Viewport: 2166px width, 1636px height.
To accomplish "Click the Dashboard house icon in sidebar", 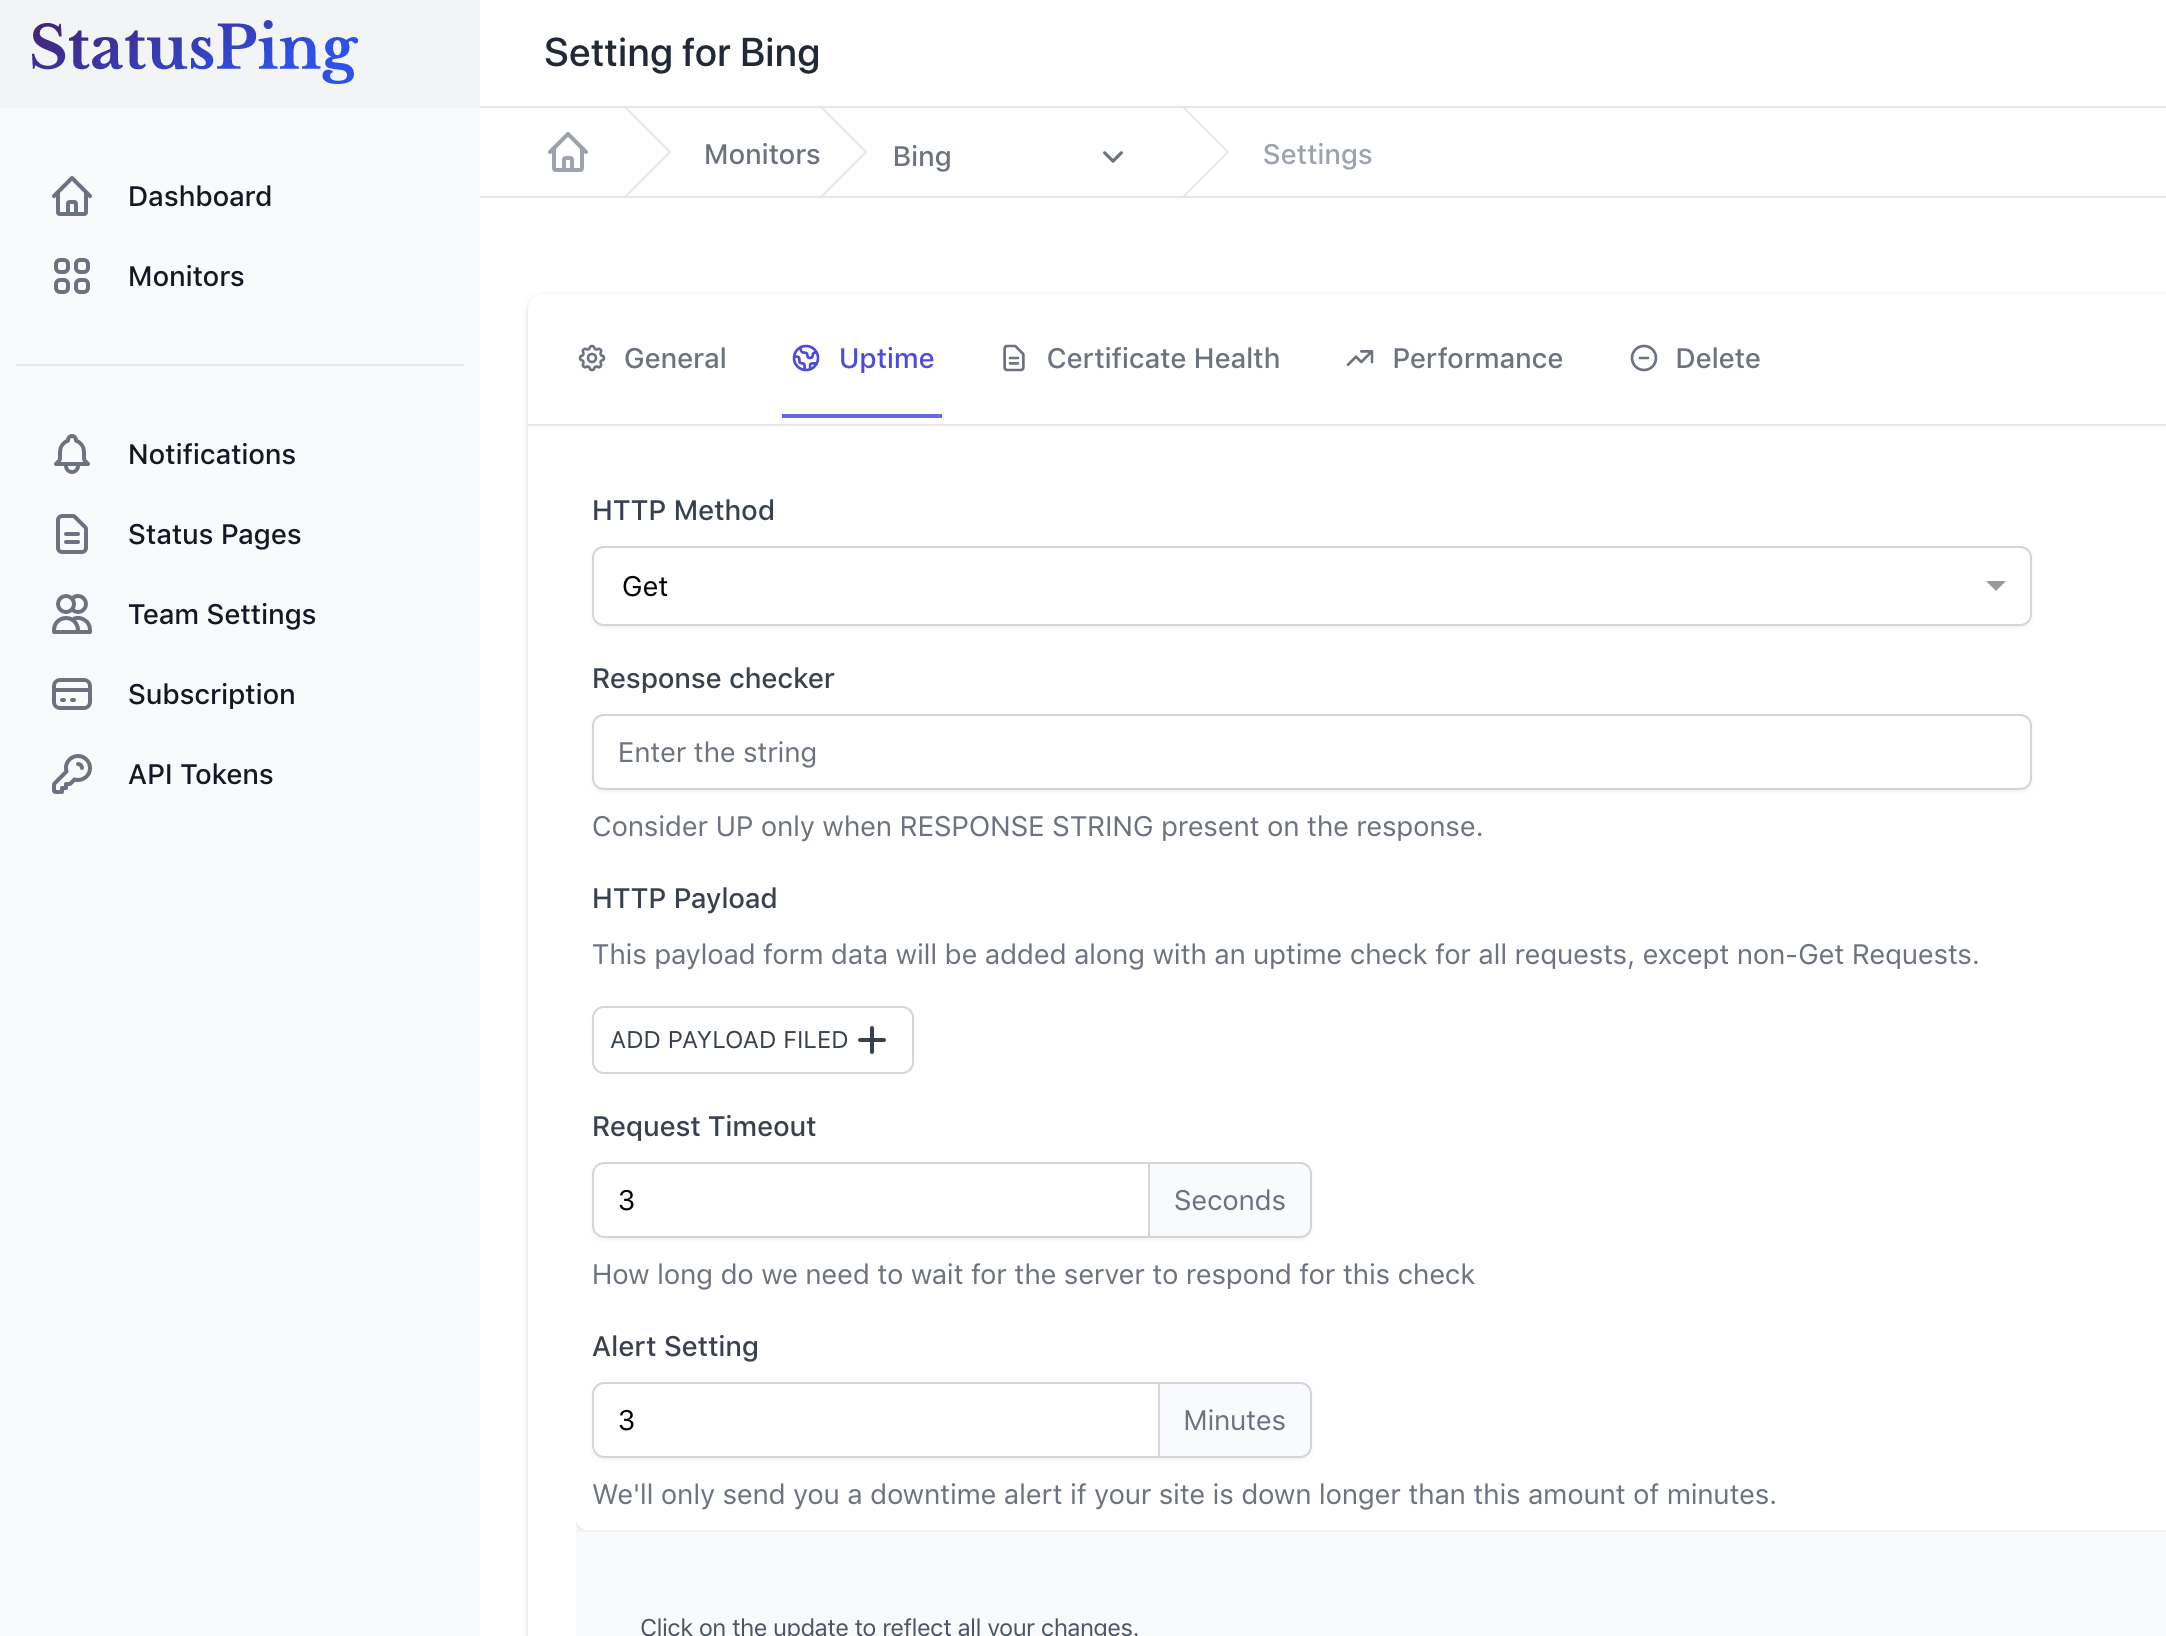I will pos(72,196).
